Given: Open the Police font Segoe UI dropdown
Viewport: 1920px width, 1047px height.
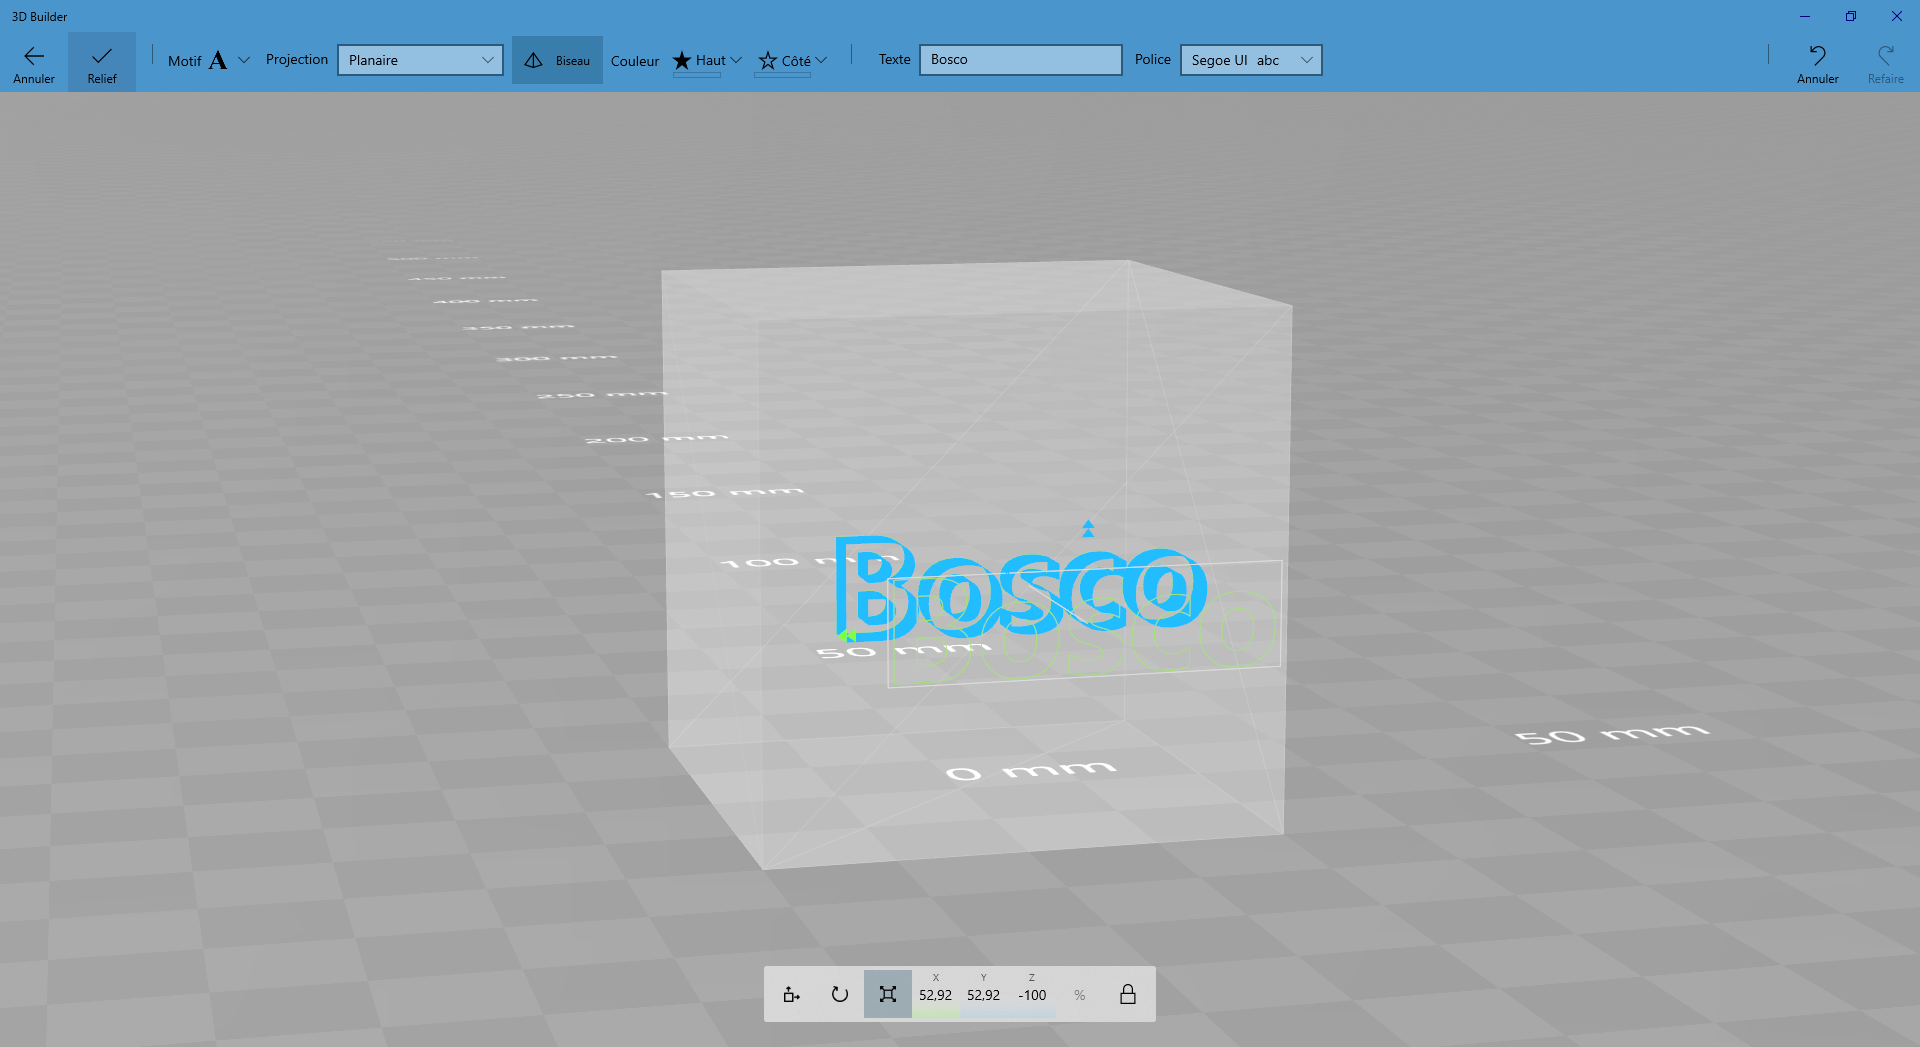Looking at the screenshot, I should [1251, 60].
